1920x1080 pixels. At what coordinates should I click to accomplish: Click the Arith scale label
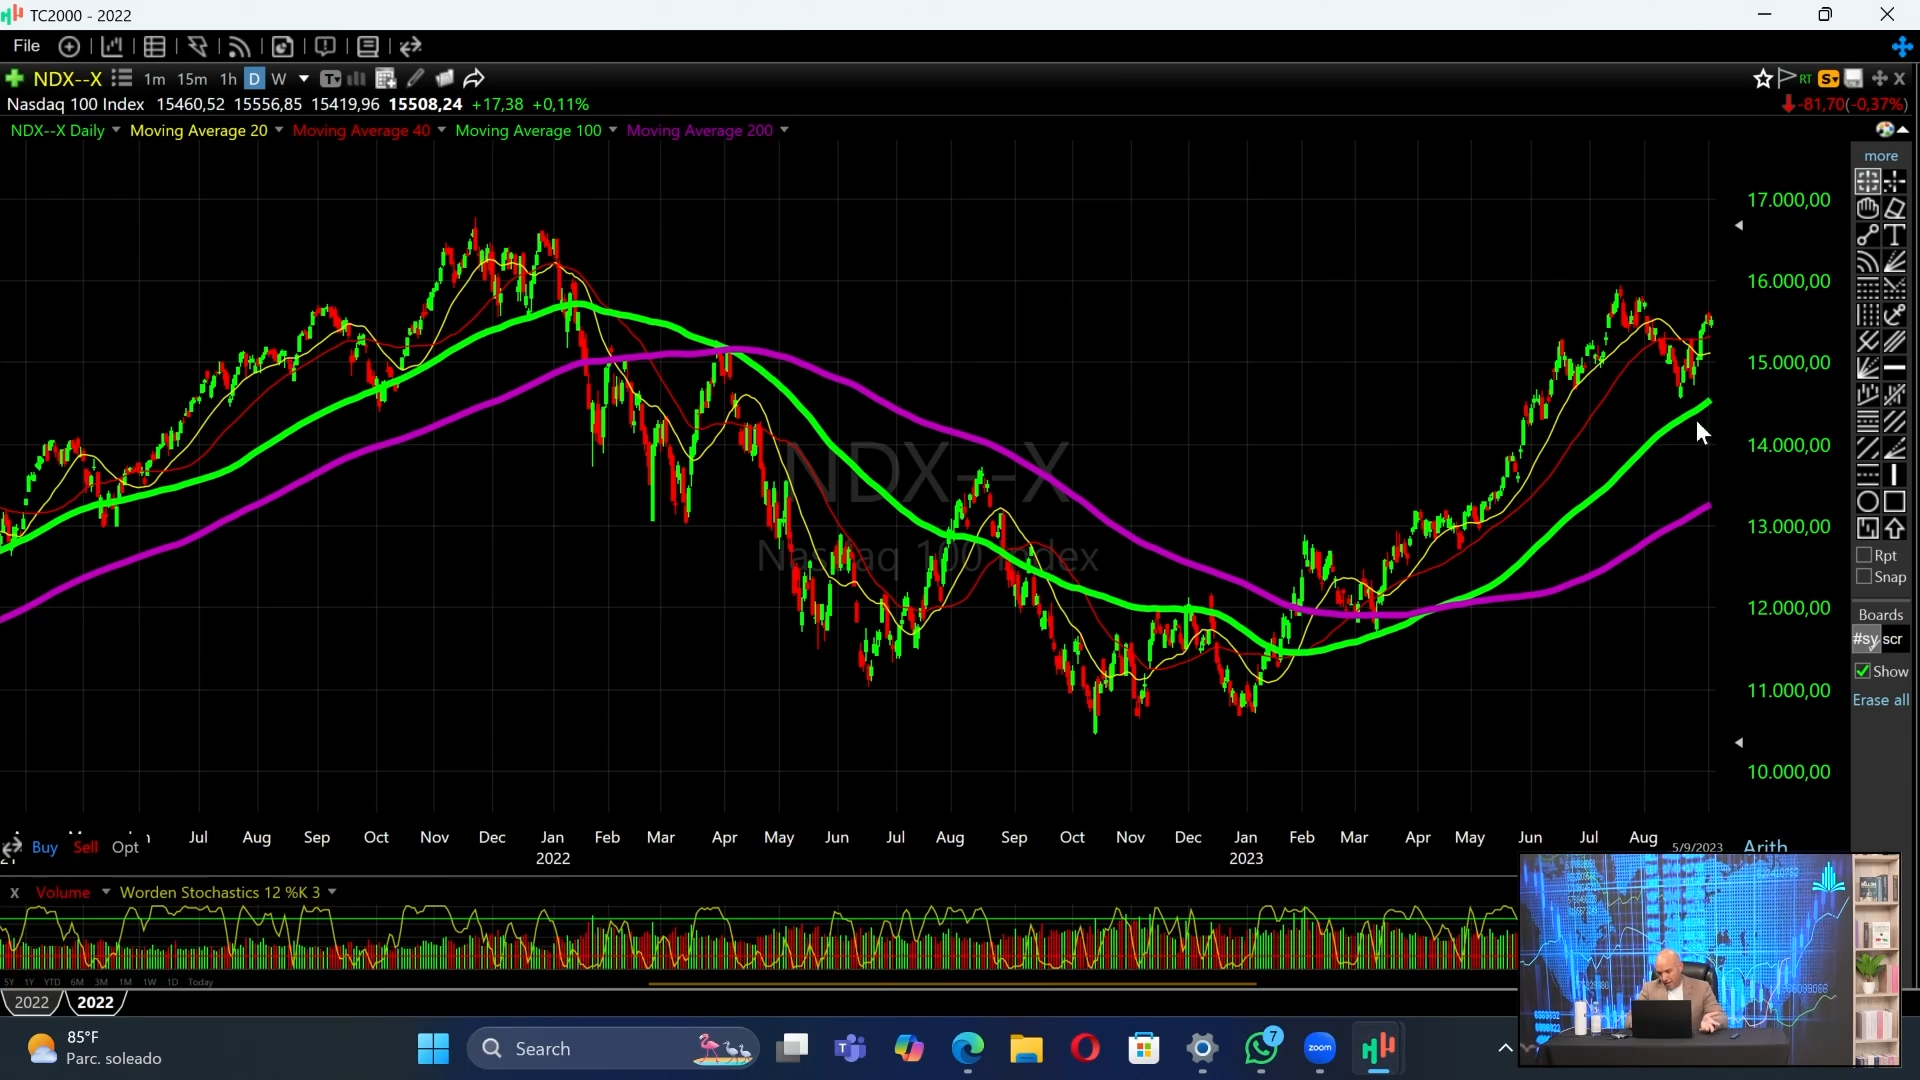coord(1765,846)
